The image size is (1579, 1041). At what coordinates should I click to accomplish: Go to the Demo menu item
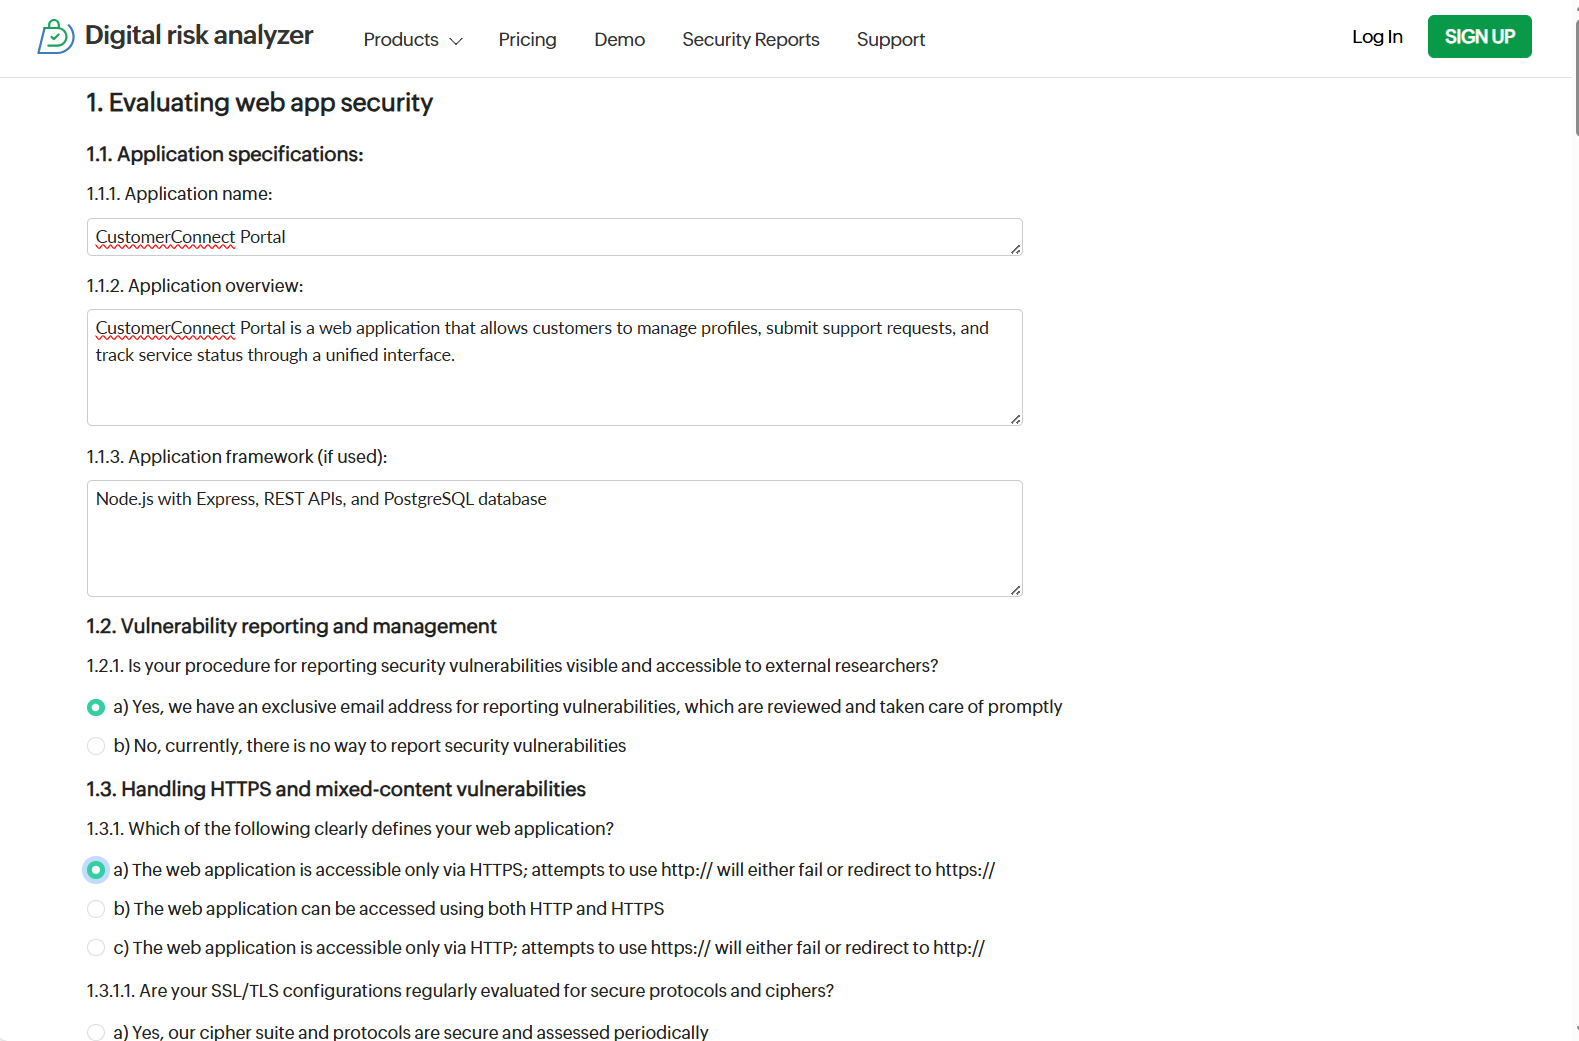[619, 40]
